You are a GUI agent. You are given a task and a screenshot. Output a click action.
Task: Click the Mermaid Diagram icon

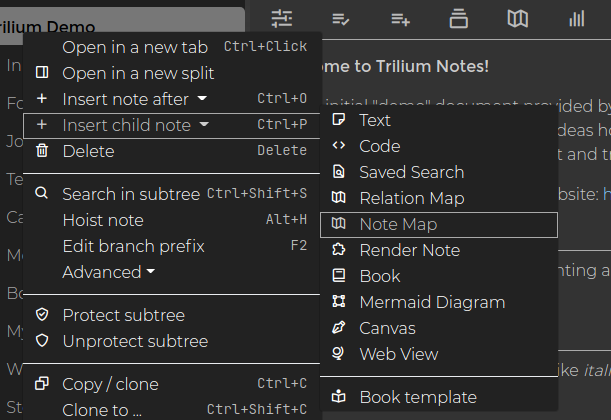coord(339,302)
